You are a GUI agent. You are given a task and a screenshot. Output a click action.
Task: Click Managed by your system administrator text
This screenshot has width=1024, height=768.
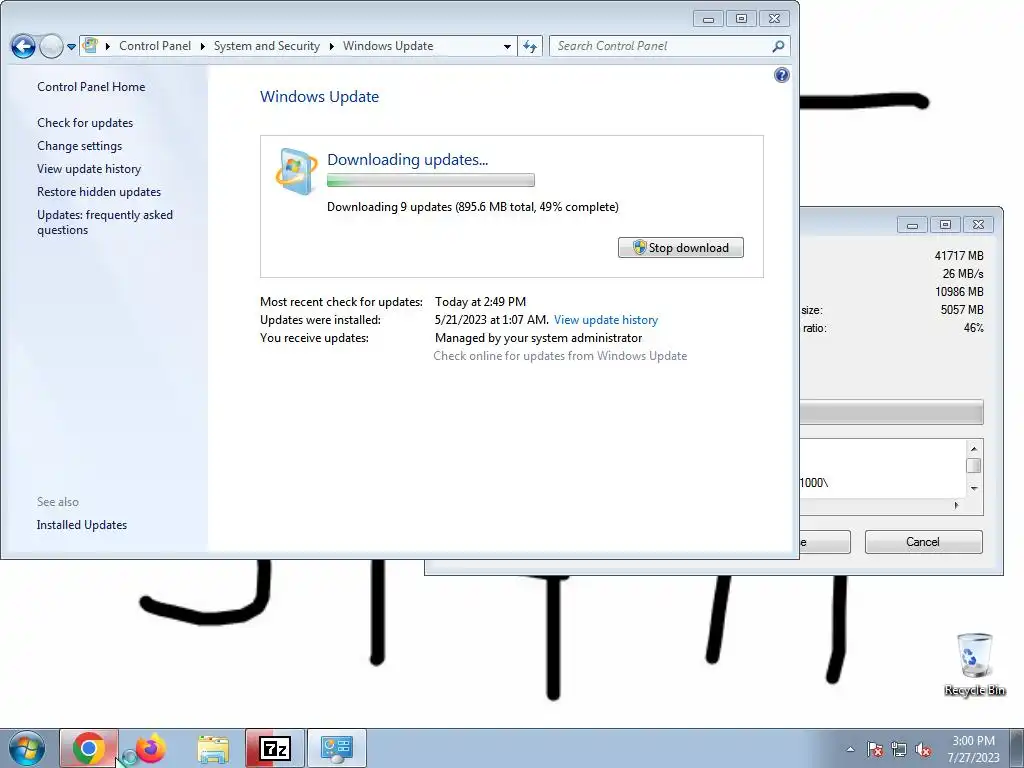pos(539,338)
